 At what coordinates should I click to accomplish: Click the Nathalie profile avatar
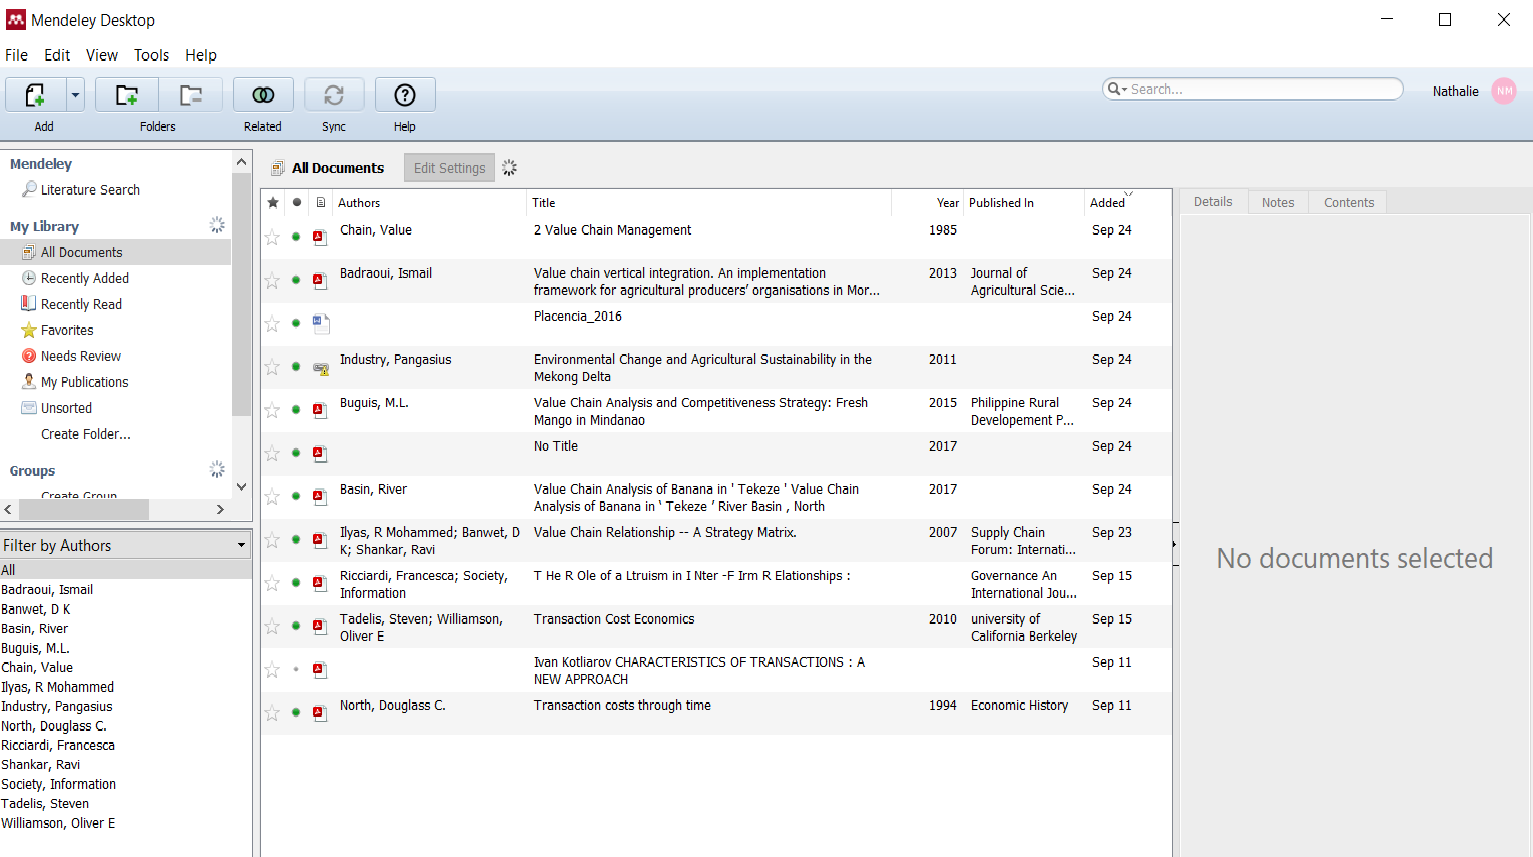(x=1503, y=91)
